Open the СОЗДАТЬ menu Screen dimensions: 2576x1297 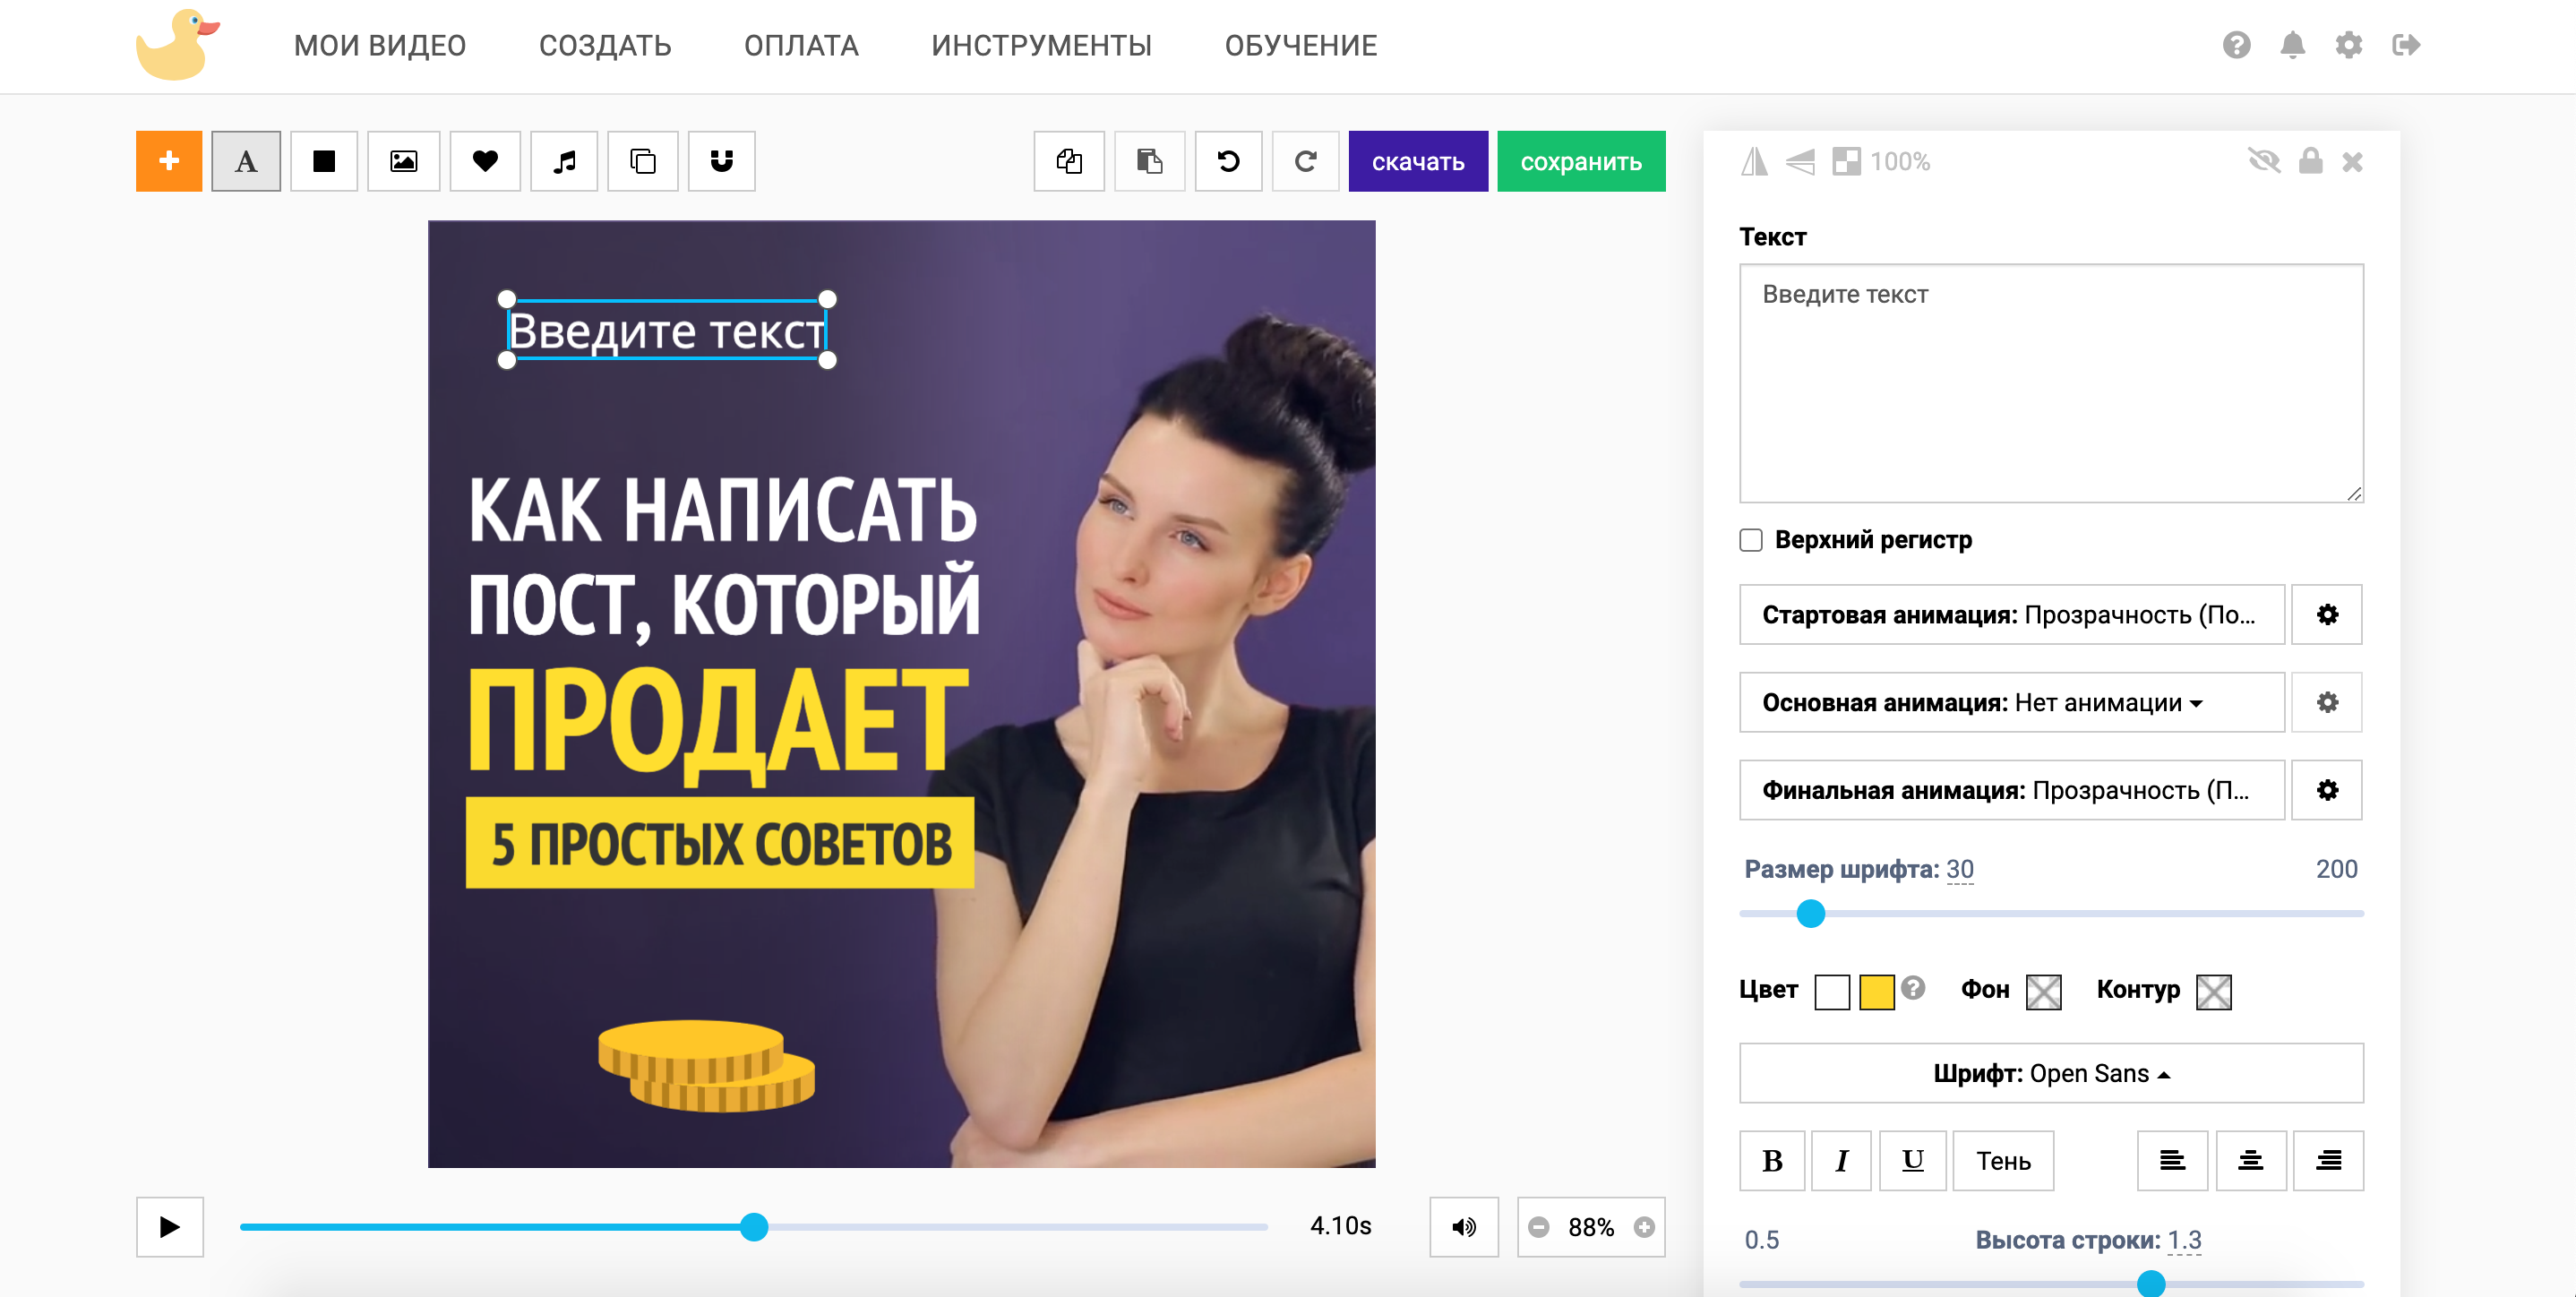605,46
